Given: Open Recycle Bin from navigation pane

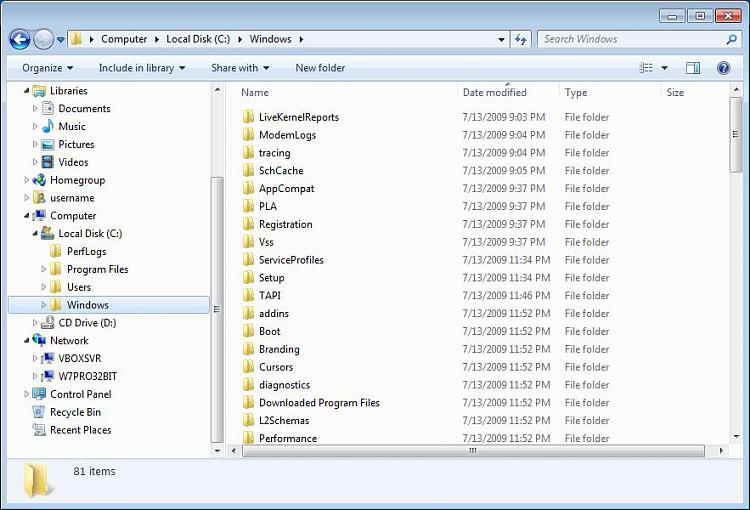Looking at the screenshot, I should coord(75,412).
